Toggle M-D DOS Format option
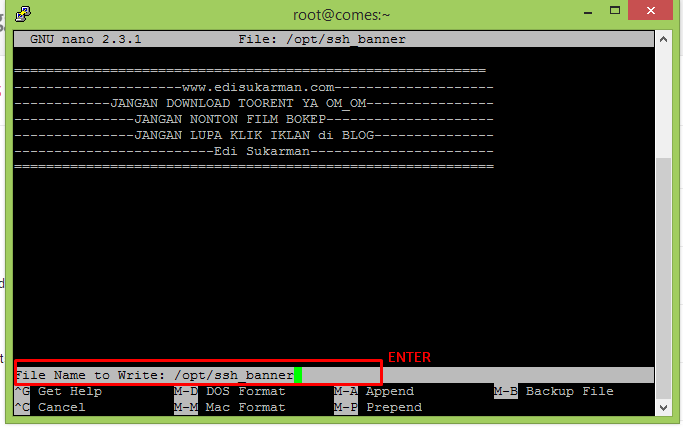 click(230, 391)
